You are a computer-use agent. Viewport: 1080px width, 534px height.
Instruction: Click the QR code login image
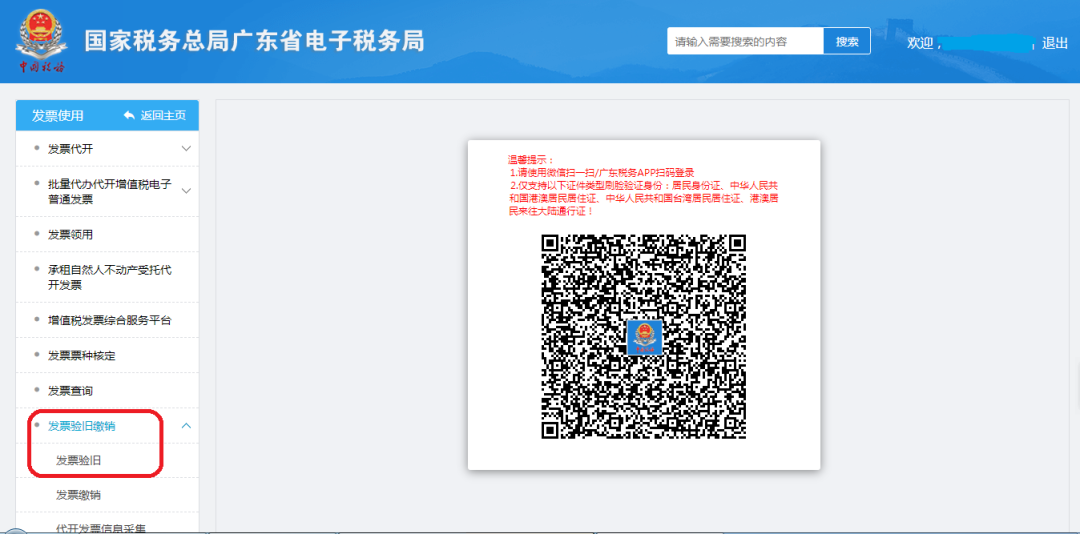tap(643, 336)
